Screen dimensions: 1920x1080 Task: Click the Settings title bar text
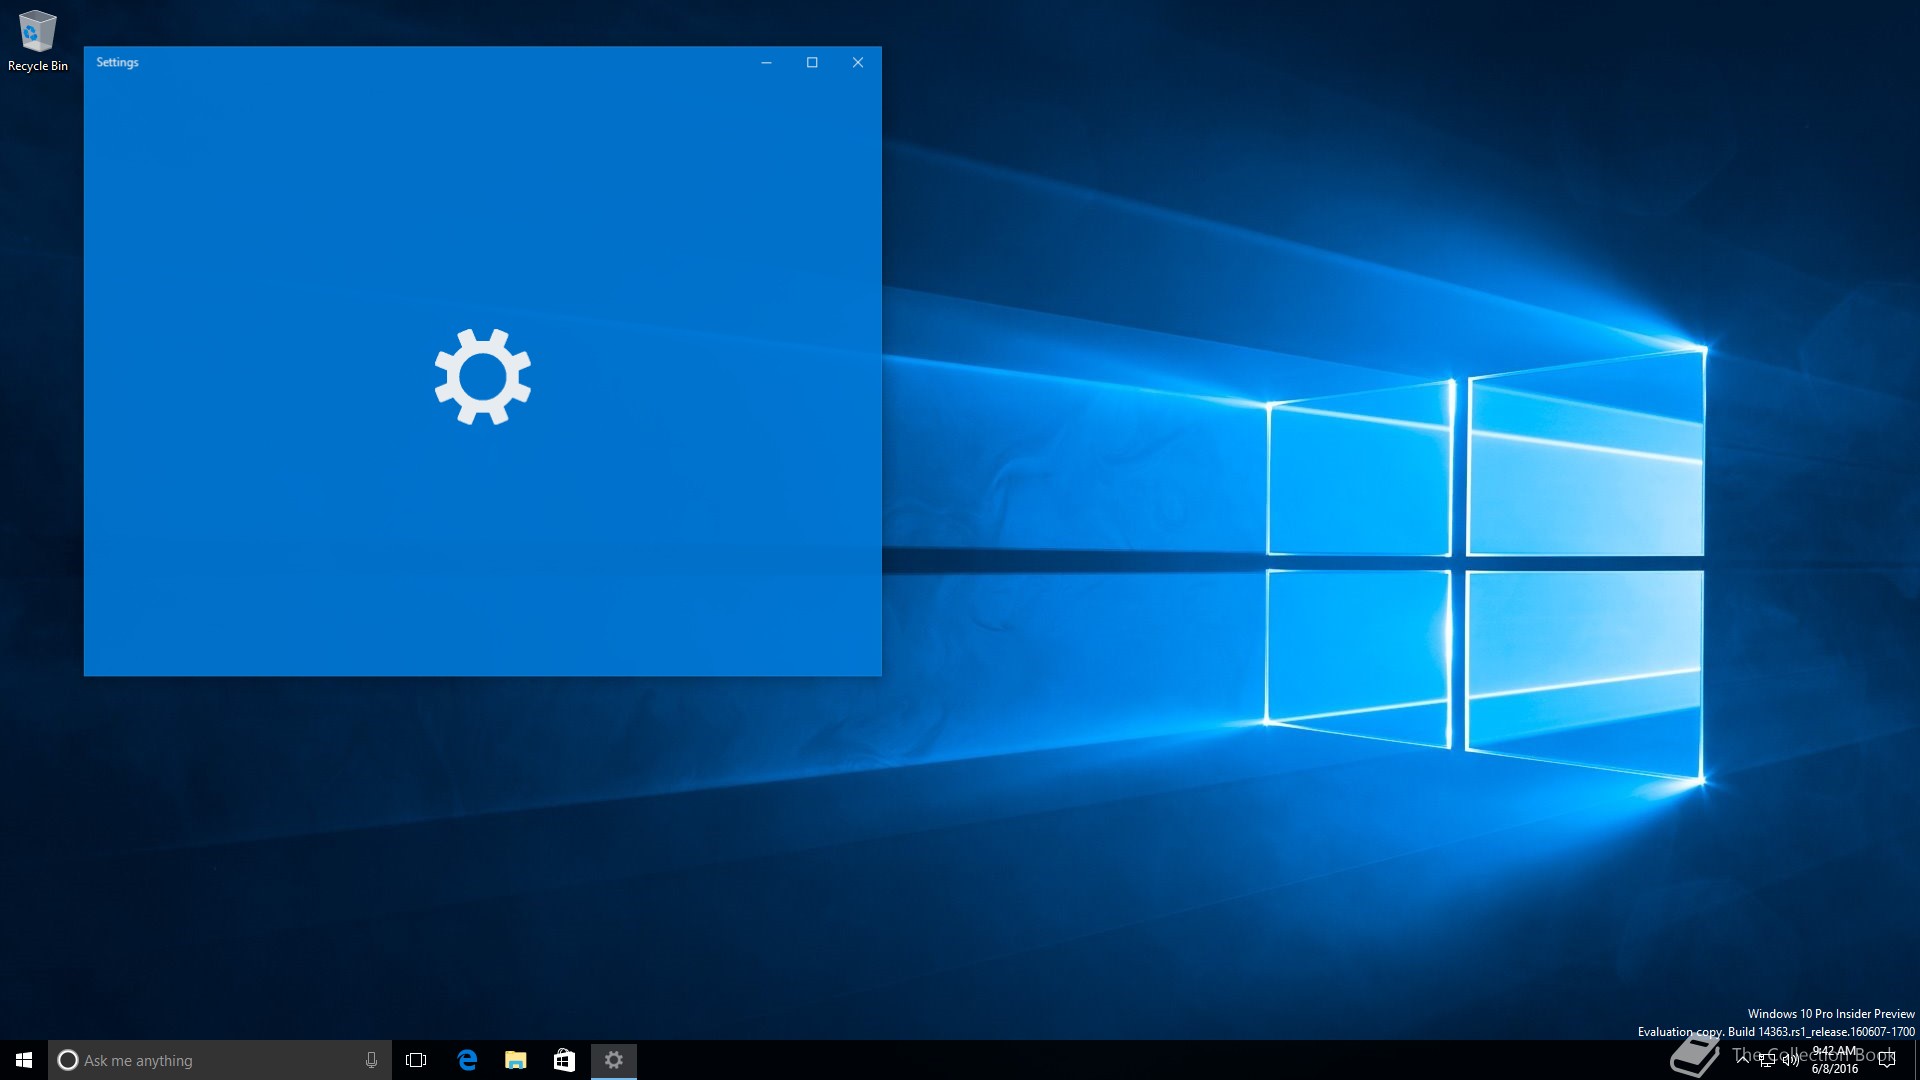(117, 62)
